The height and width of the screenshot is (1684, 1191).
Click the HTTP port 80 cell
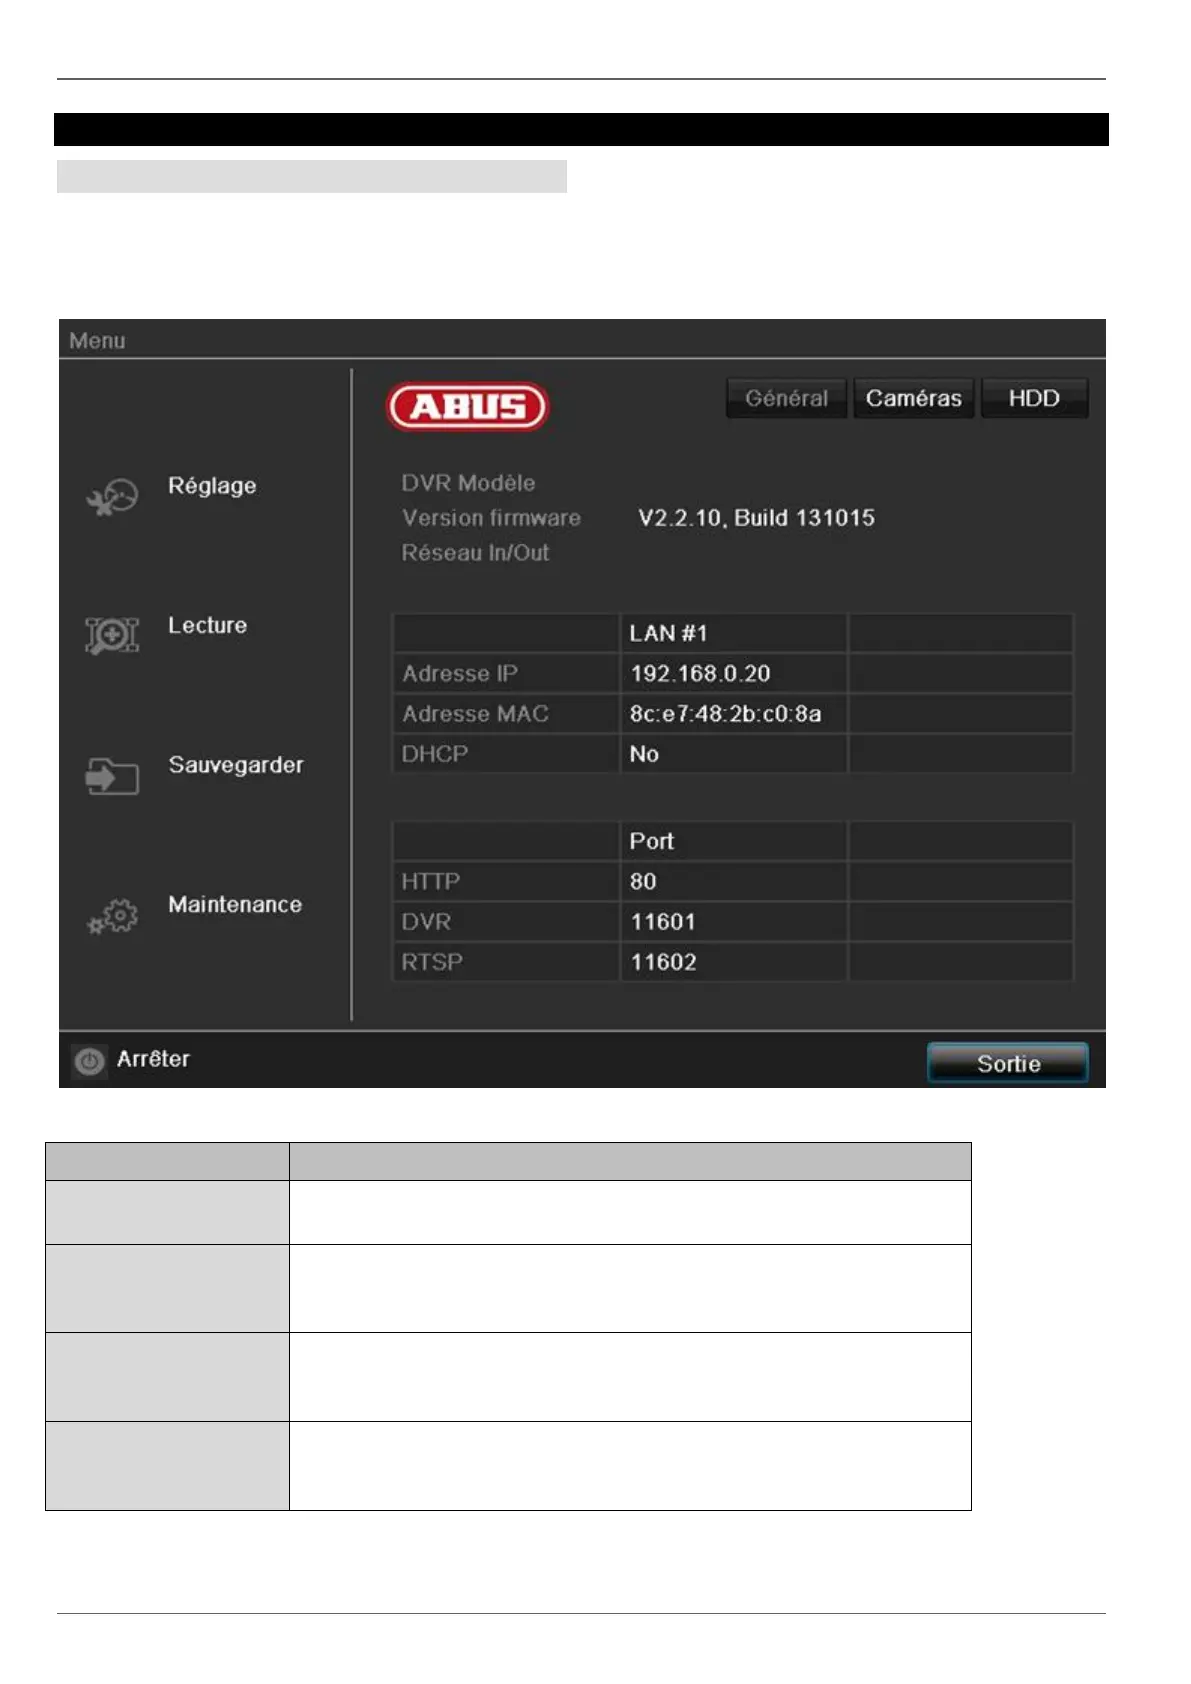[733, 881]
